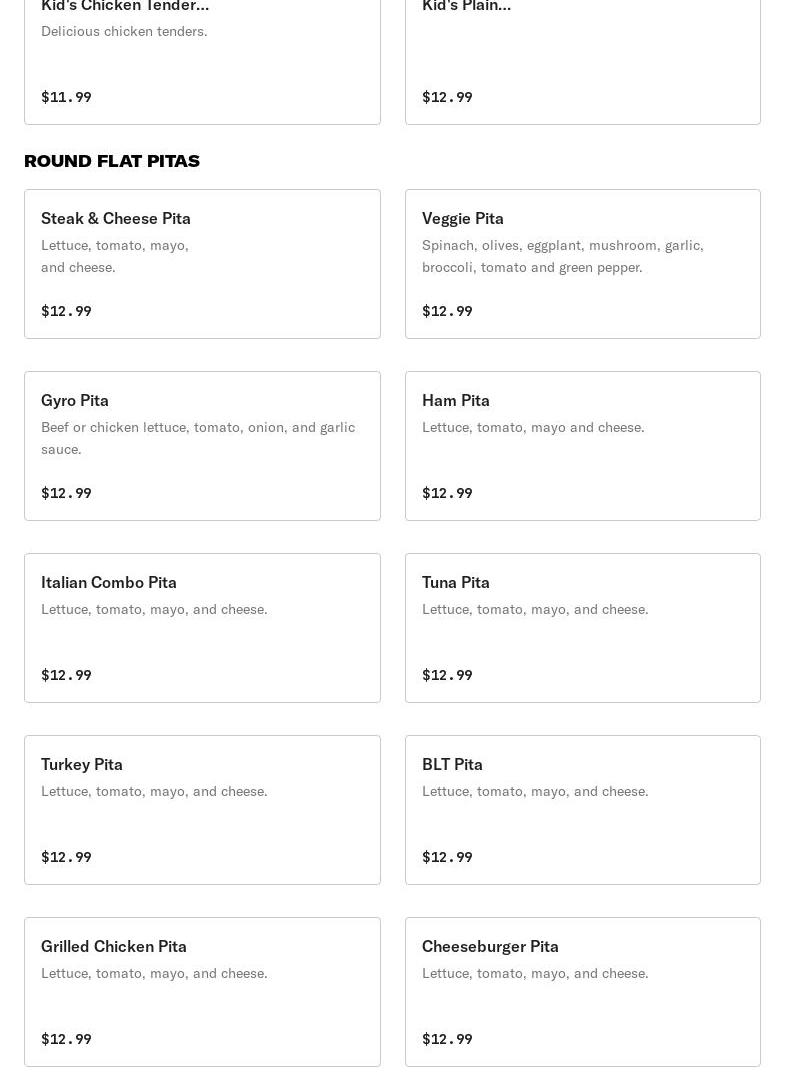Viewport: 785px width, 1090px height.
Task: Select the Veggie Pita card
Action: [583, 264]
